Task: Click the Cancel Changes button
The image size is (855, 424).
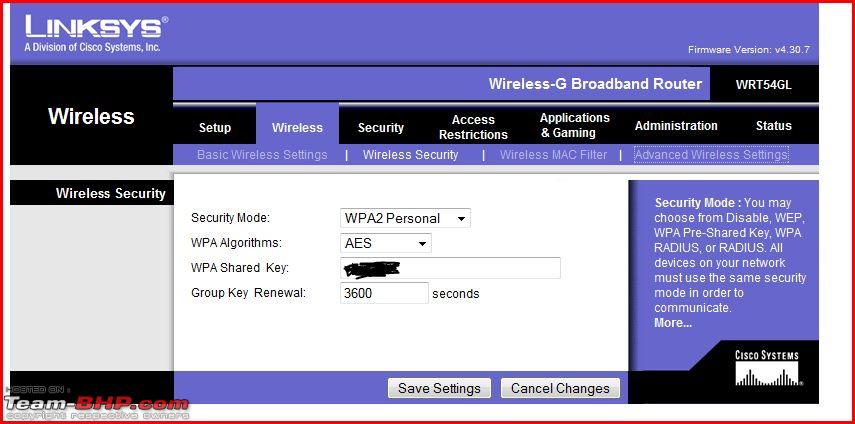Action: tap(560, 389)
